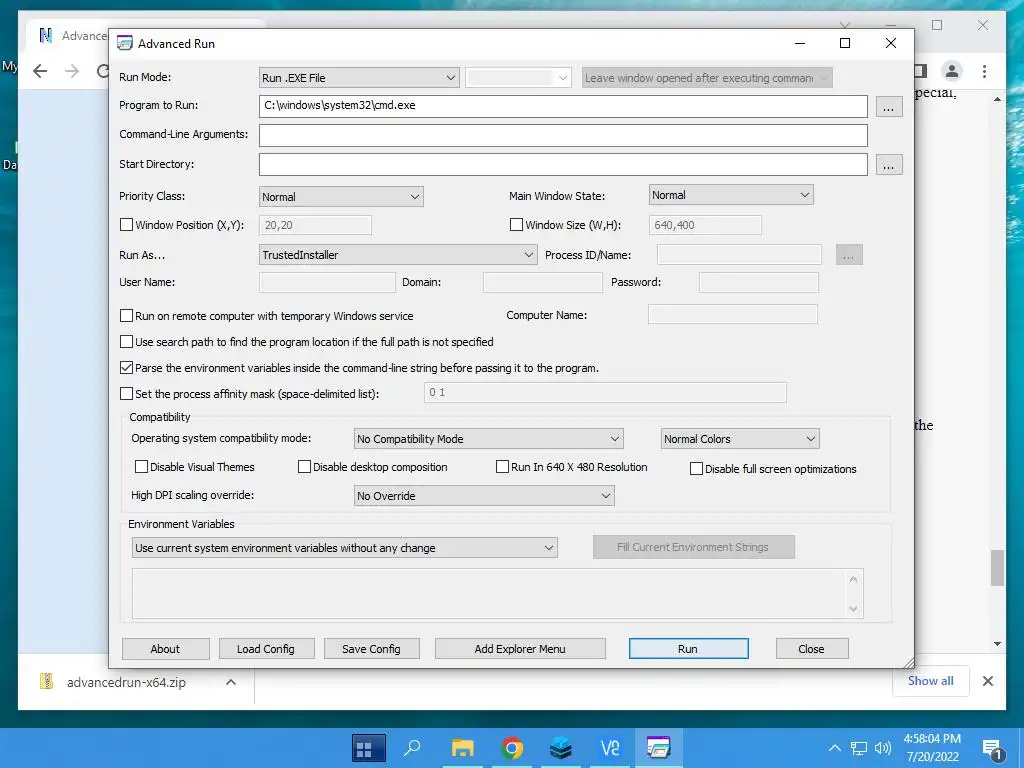The image size is (1024, 768).
Task: Show hidden system tray icons chevron
Action: coord(835,748)
